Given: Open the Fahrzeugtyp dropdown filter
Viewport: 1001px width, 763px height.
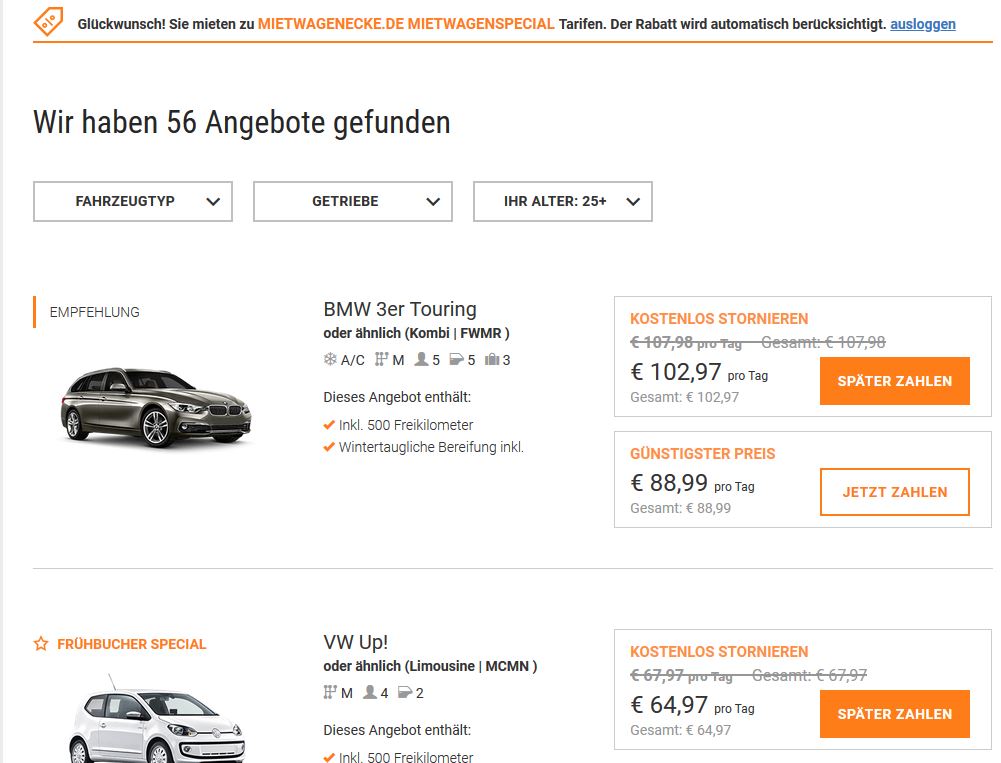Looking at the screenshot, I should click(133, 201).
